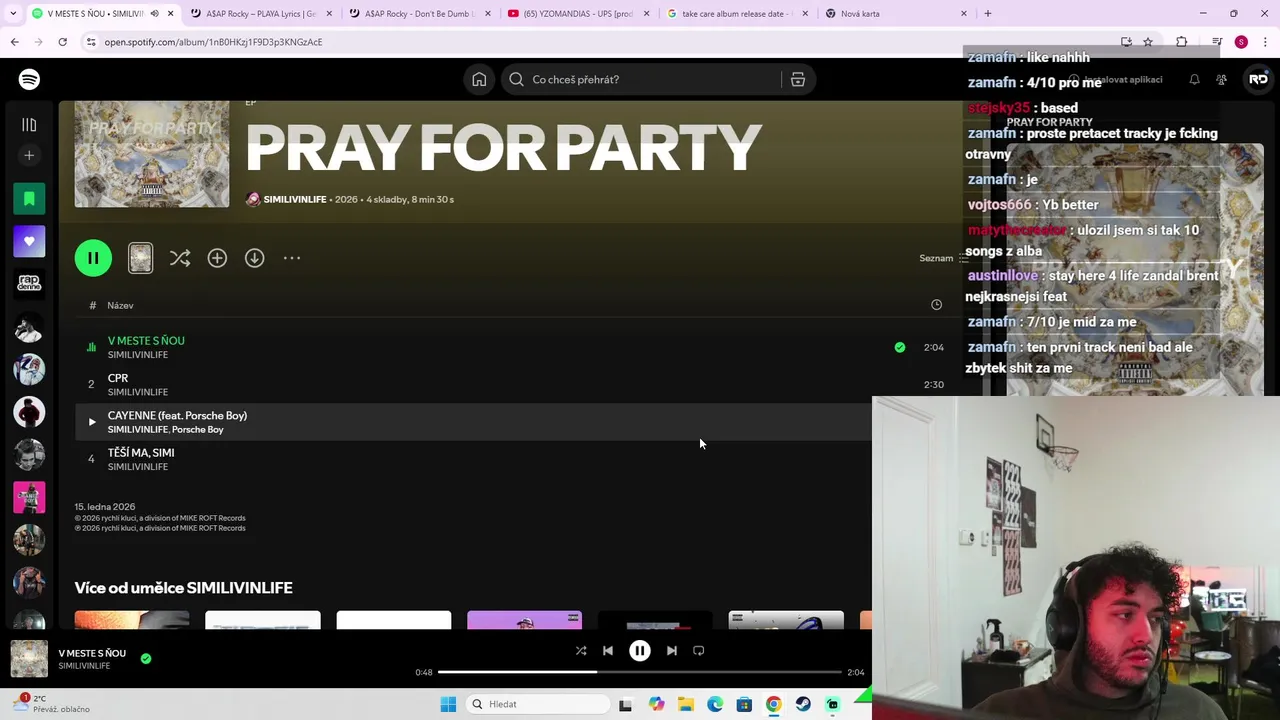Open the weather widget on the taskbar
1280x720 pixels.
[52, 704]
